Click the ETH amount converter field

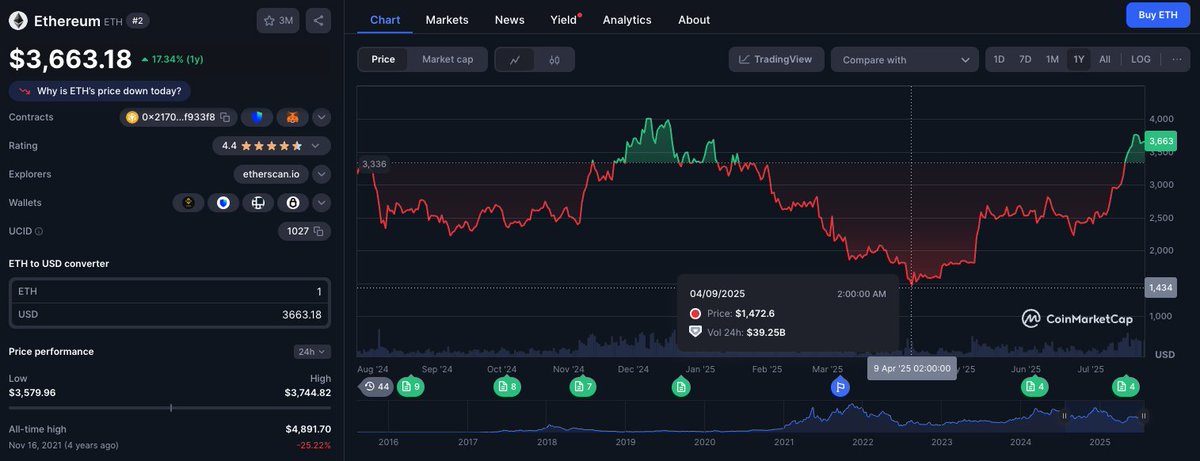(170, 291)
